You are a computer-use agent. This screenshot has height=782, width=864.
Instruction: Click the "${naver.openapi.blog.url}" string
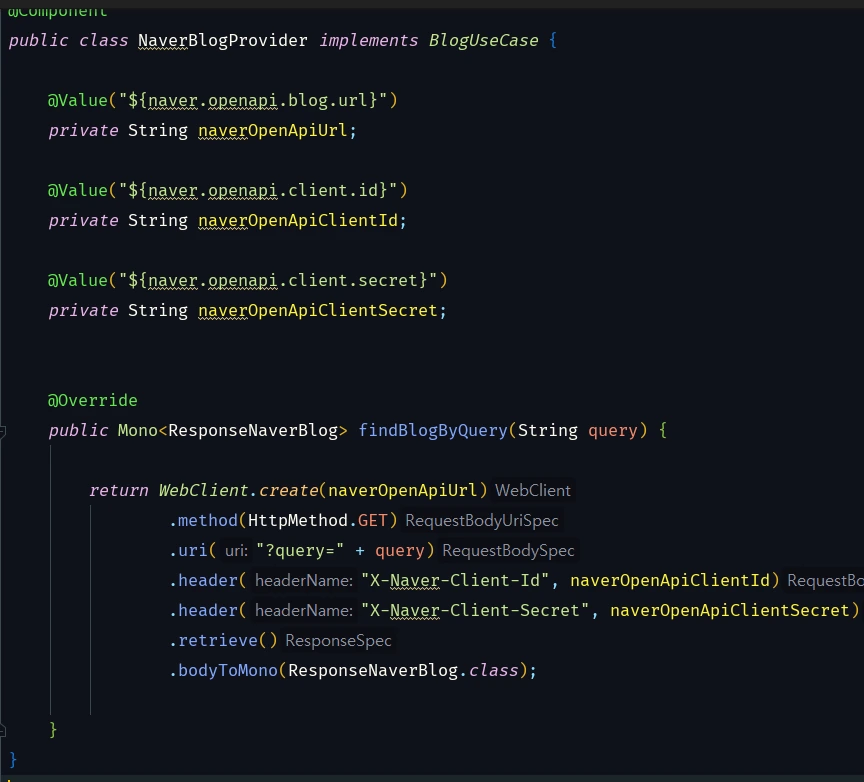pyautogui.click(x=253, y=100)
